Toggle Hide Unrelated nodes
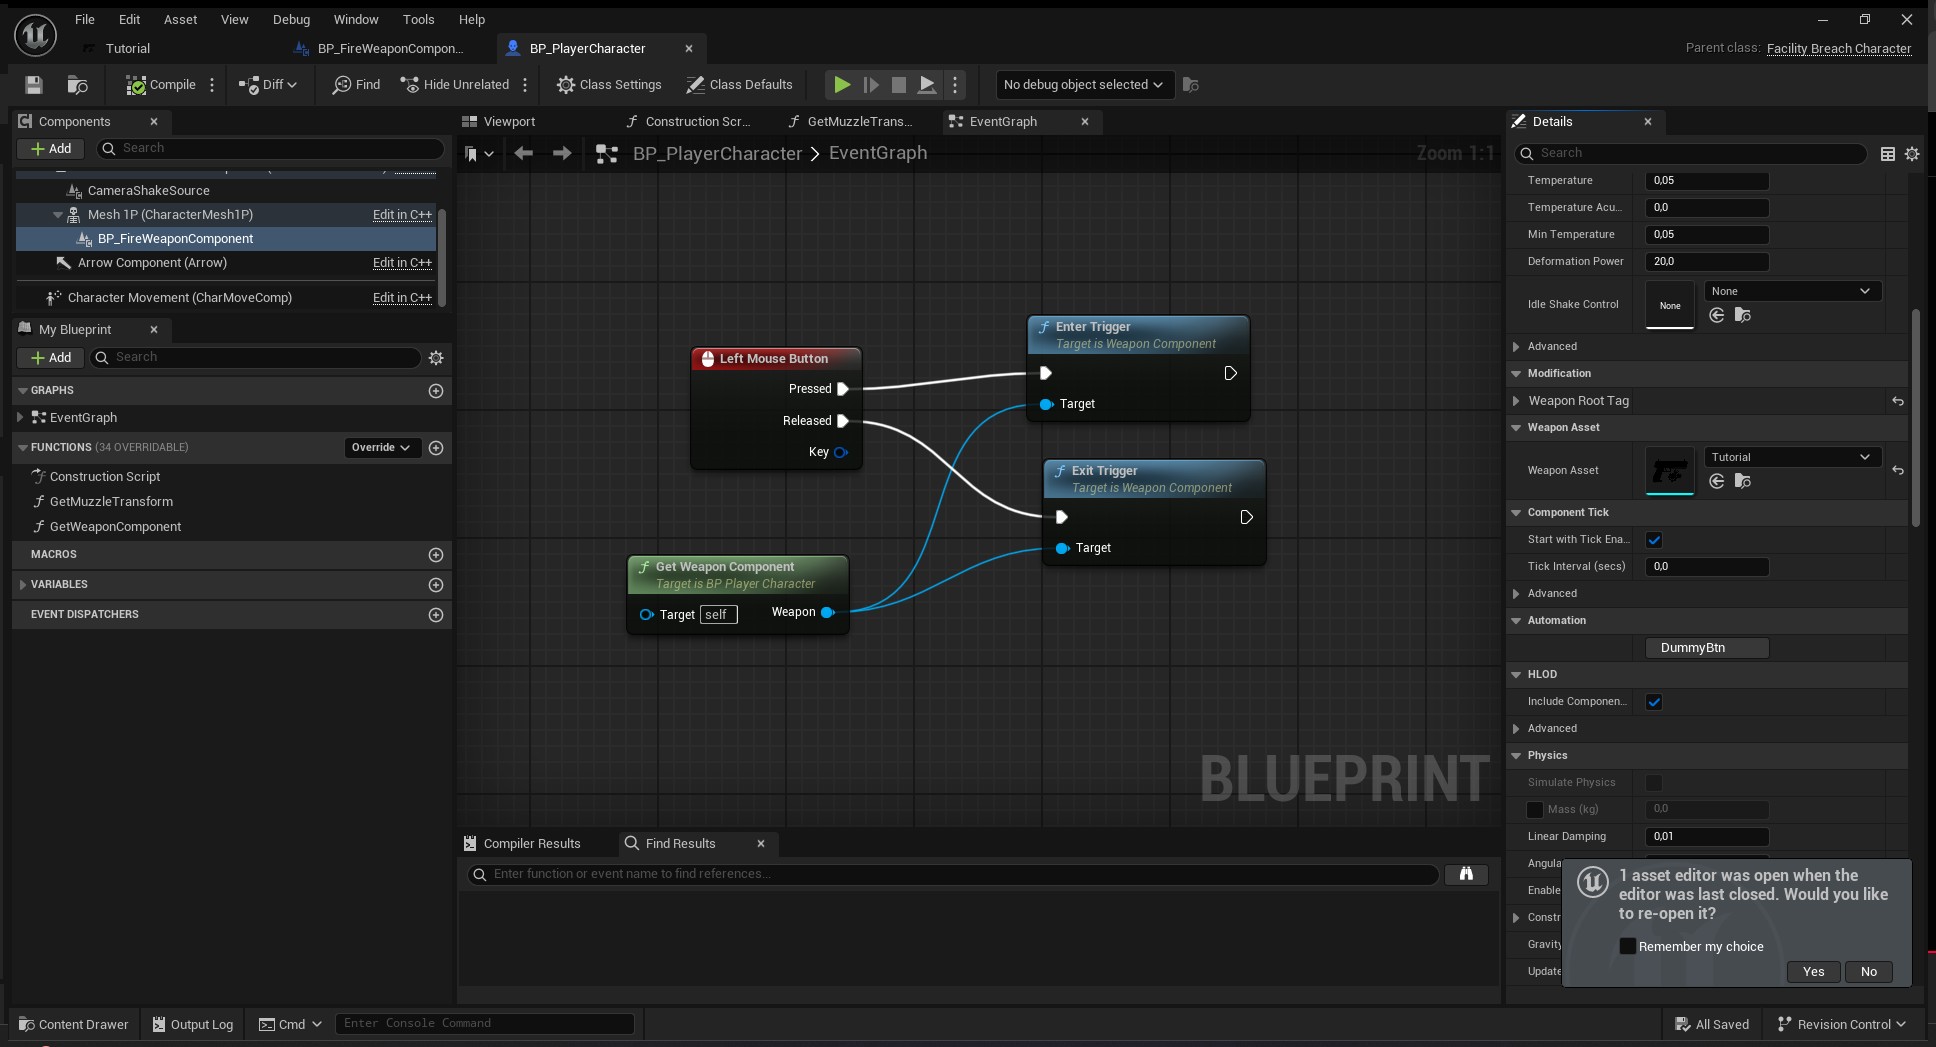The image size is (1936, 1047). tap(455, 85)
